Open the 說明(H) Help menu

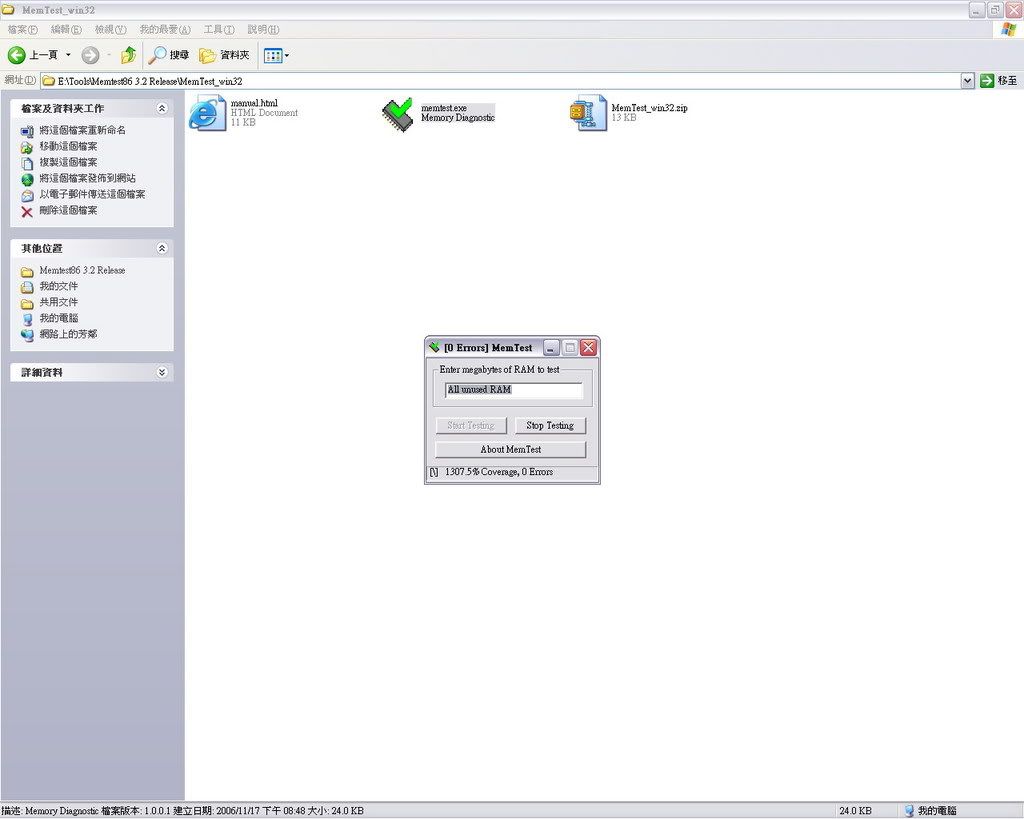click(263, 29)
